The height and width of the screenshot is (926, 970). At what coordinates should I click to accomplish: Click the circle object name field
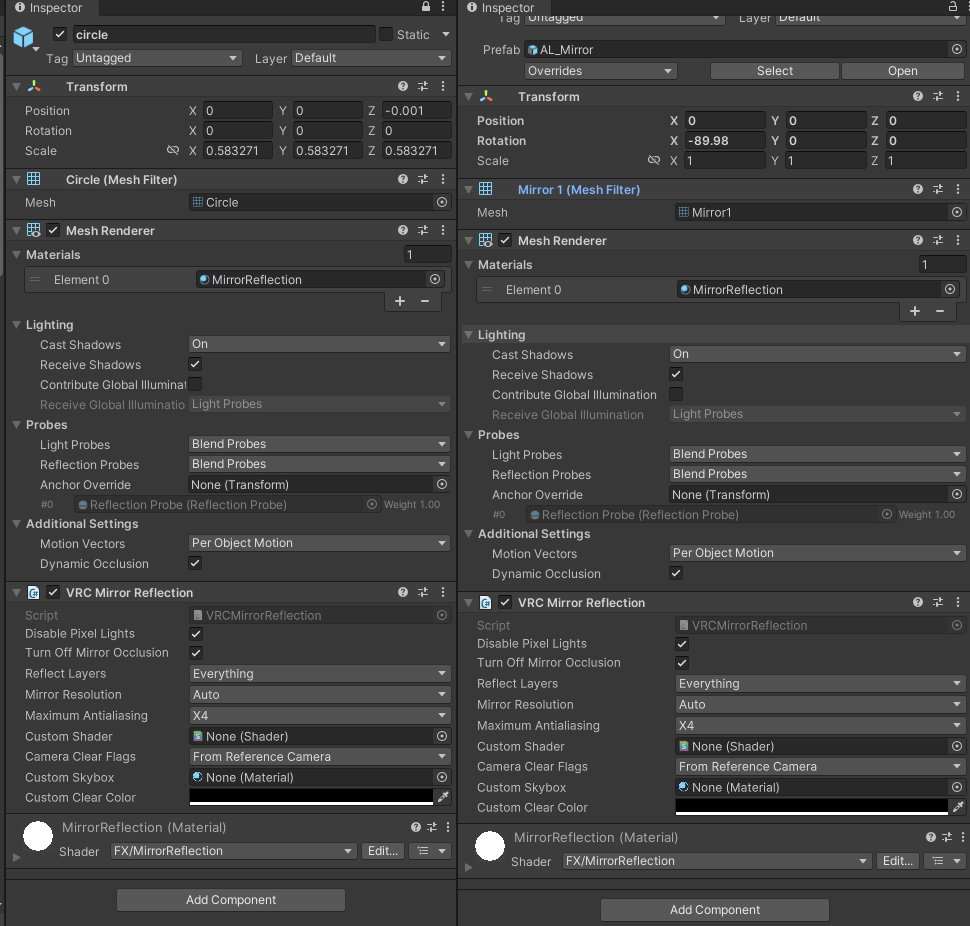(x=224, y=35)
